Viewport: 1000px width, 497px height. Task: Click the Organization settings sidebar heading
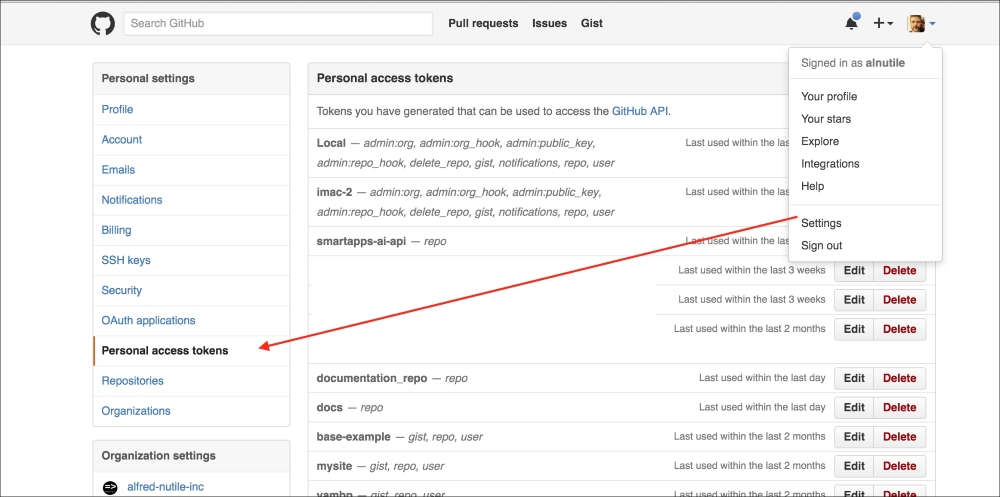158,456
